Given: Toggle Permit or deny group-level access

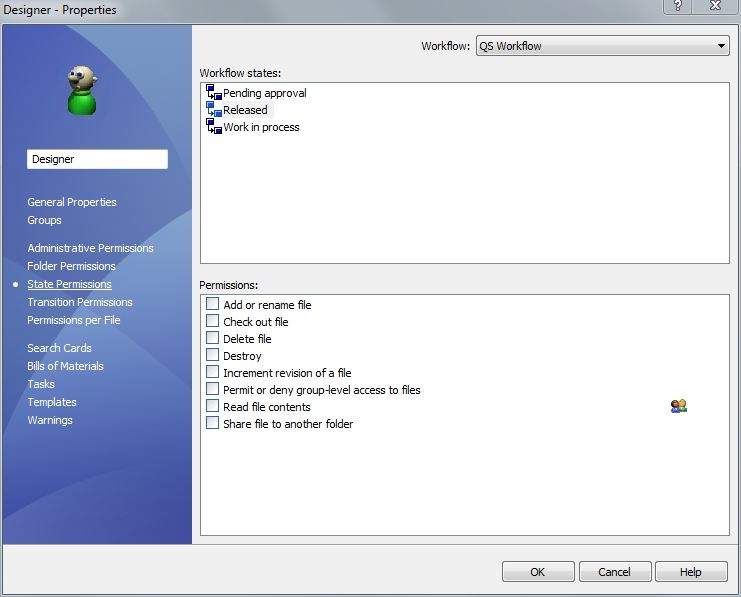Looking at the screenshot, I should click(x=212, y=389).
